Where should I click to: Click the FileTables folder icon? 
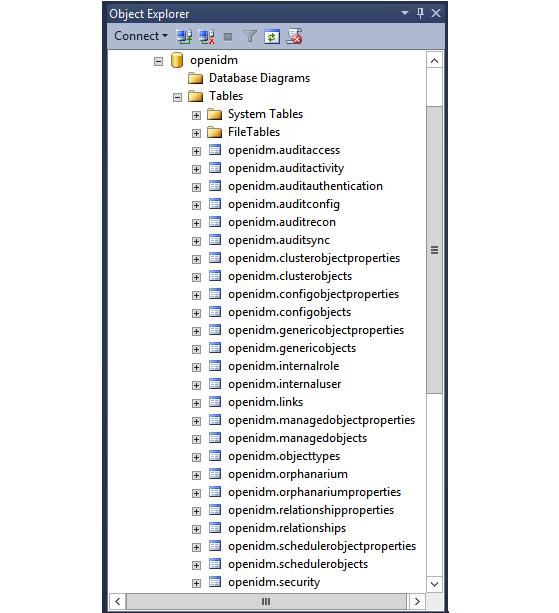pyautogui.click(x=214, y=132)
